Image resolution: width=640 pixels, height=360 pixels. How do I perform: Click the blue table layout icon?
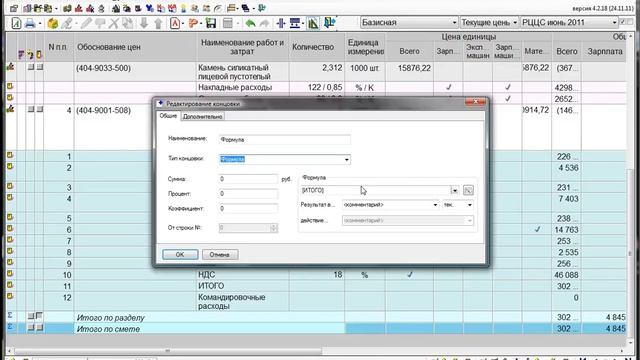[295, 23]
